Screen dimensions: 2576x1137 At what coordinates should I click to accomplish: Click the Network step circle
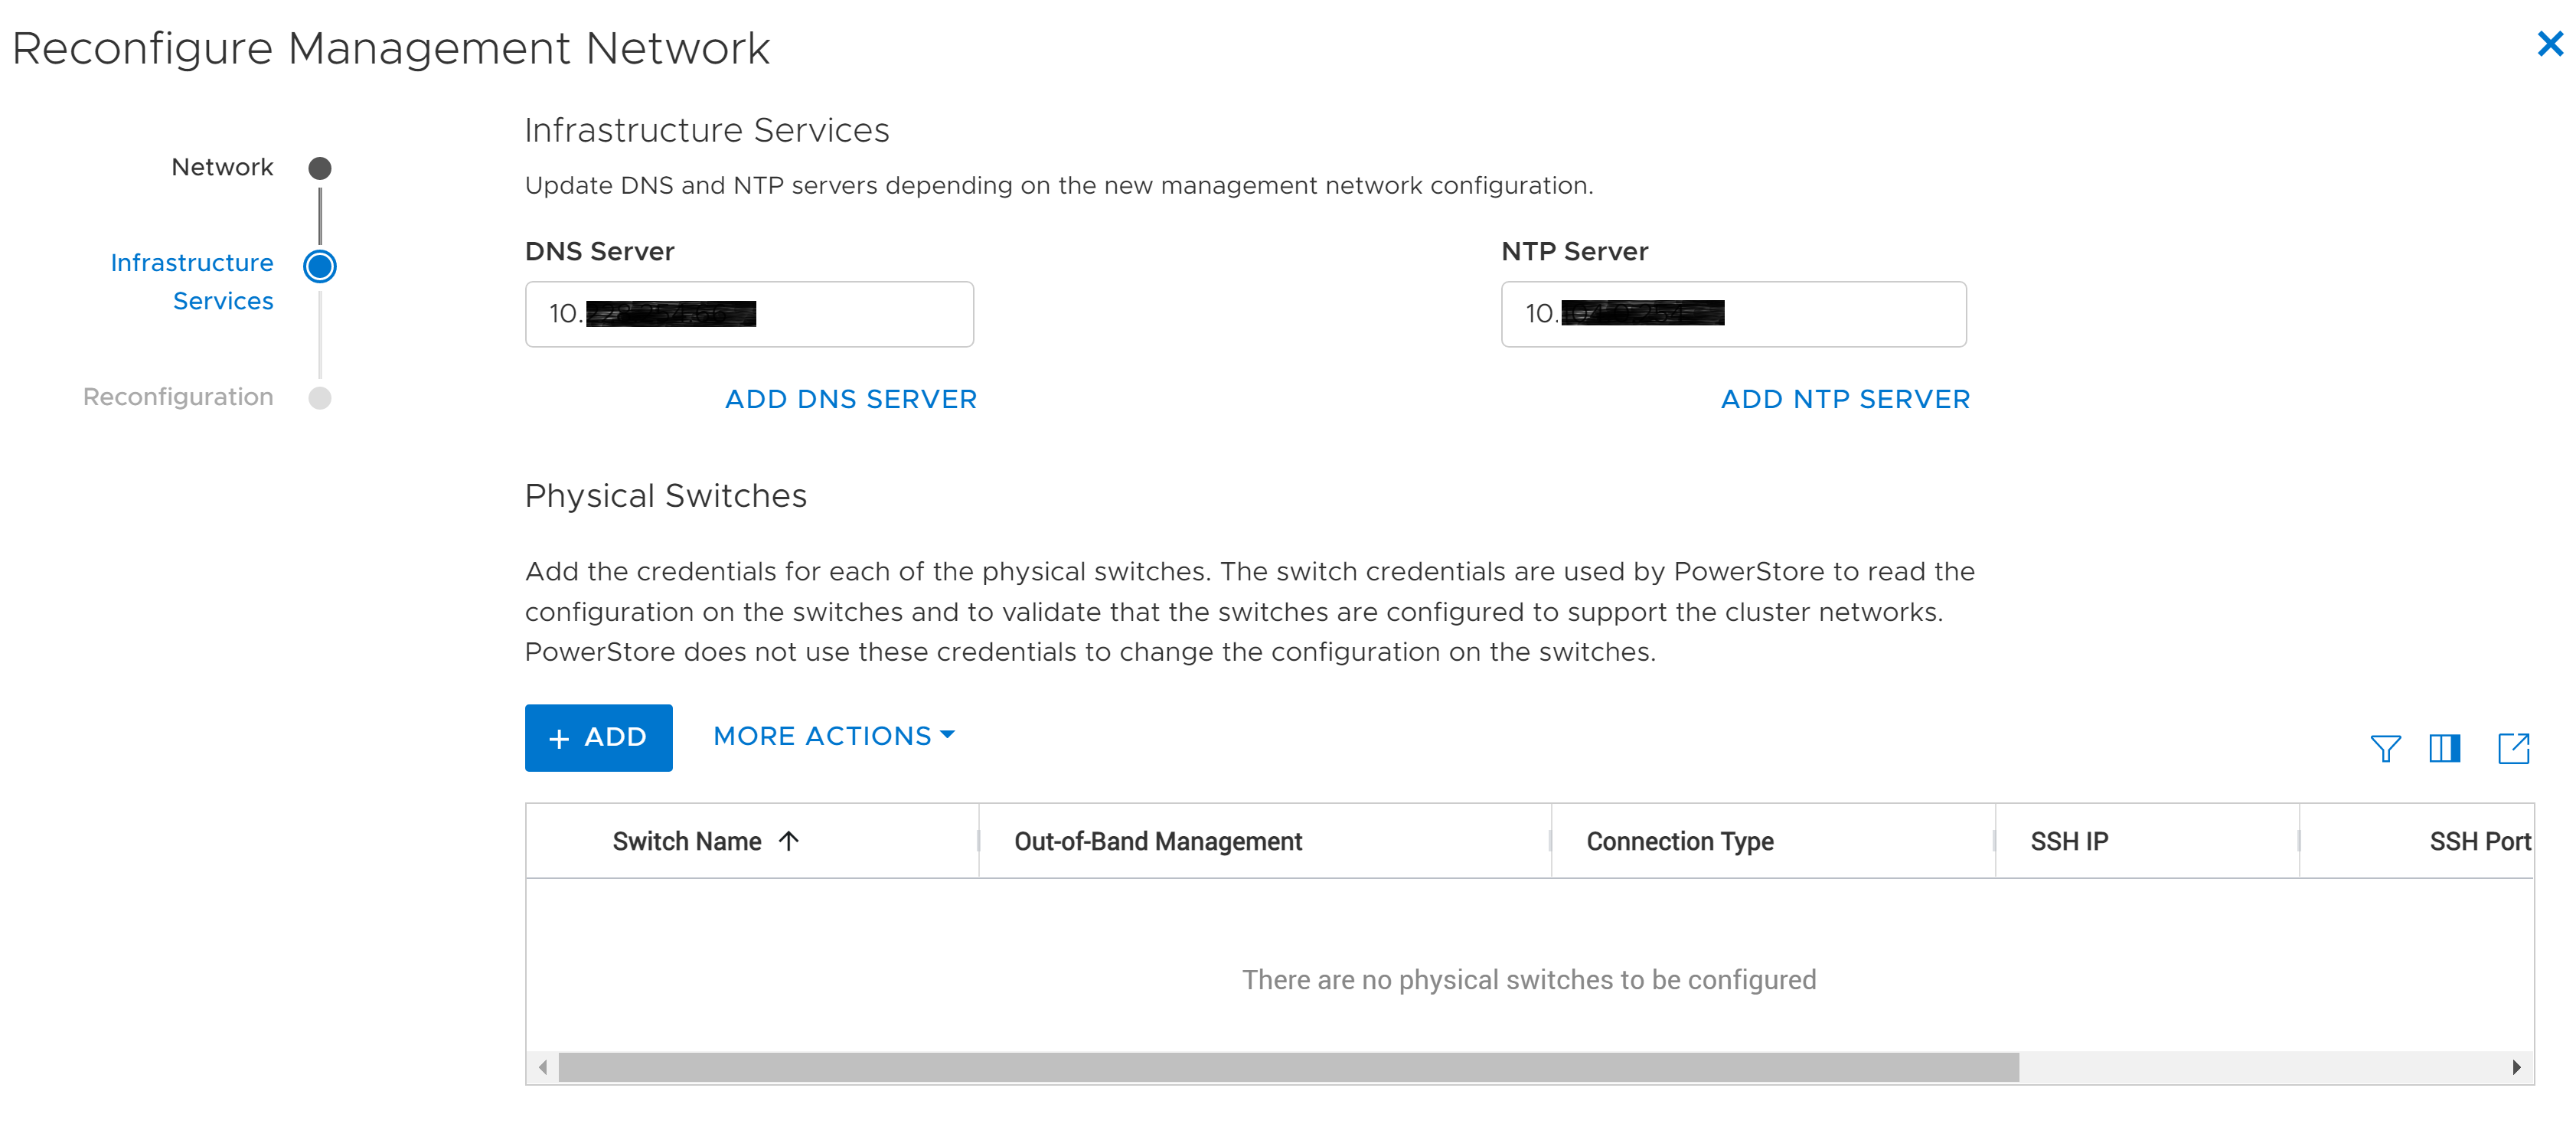pyautogui.click(x=320, y=168)
